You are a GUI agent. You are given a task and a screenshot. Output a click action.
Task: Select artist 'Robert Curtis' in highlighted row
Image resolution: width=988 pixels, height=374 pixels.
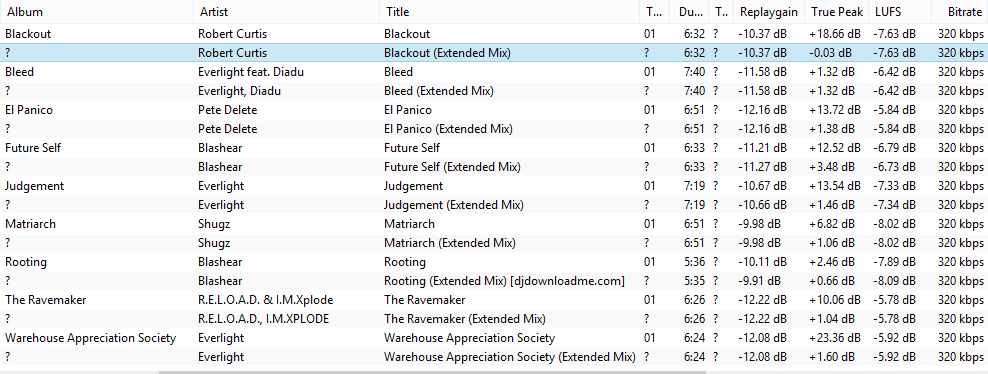coord(233,53)
